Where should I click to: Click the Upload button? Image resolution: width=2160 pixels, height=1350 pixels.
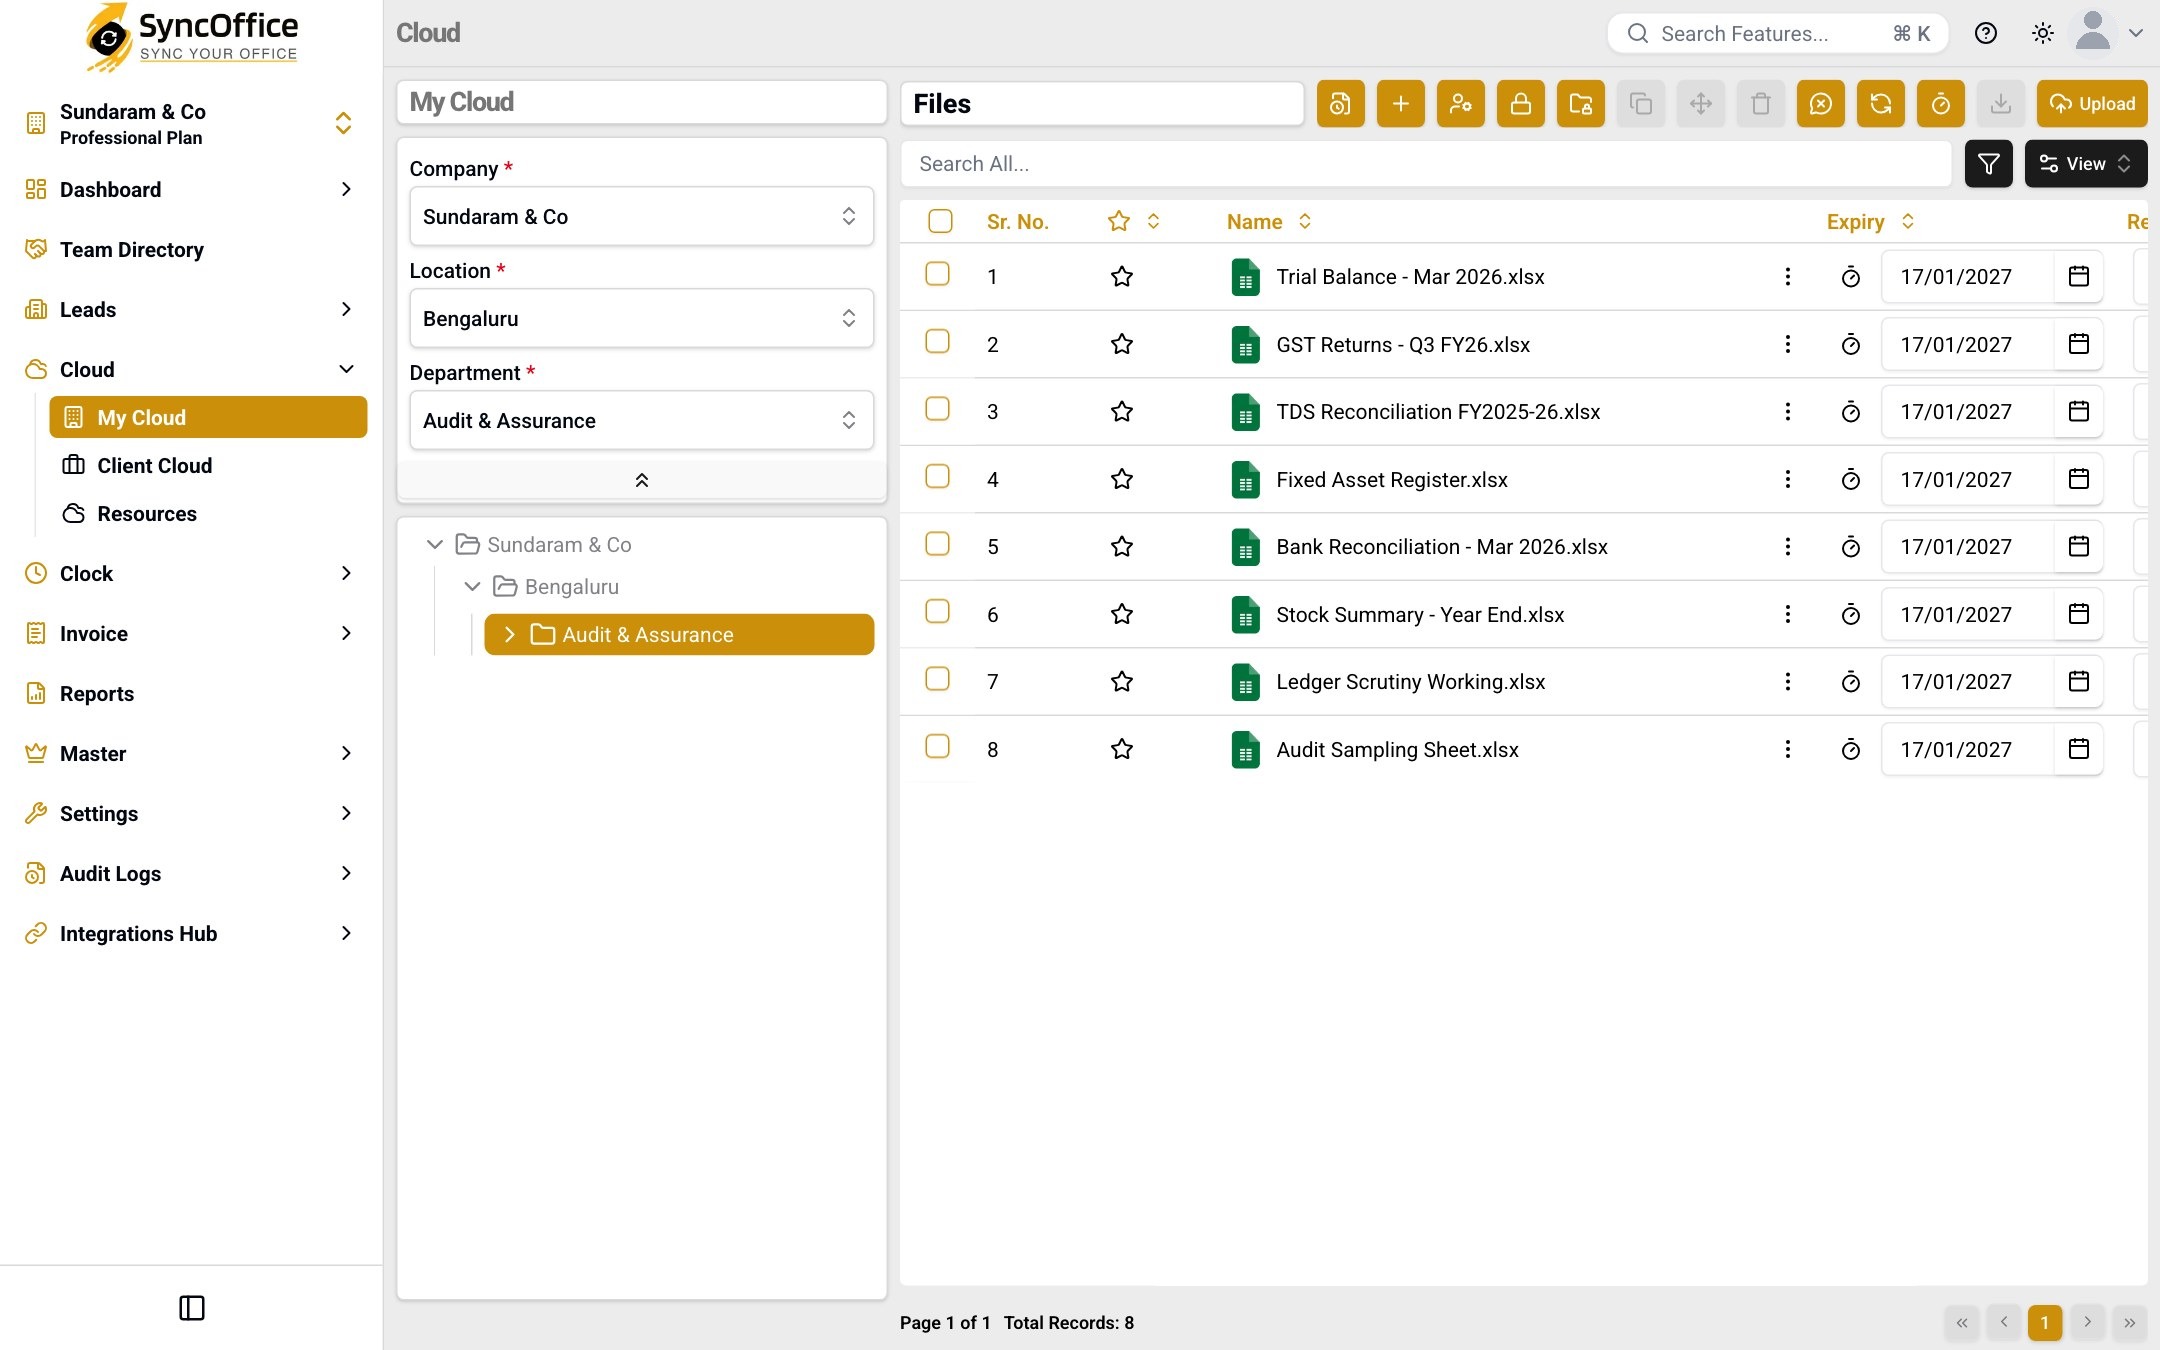coord(2092,104)
